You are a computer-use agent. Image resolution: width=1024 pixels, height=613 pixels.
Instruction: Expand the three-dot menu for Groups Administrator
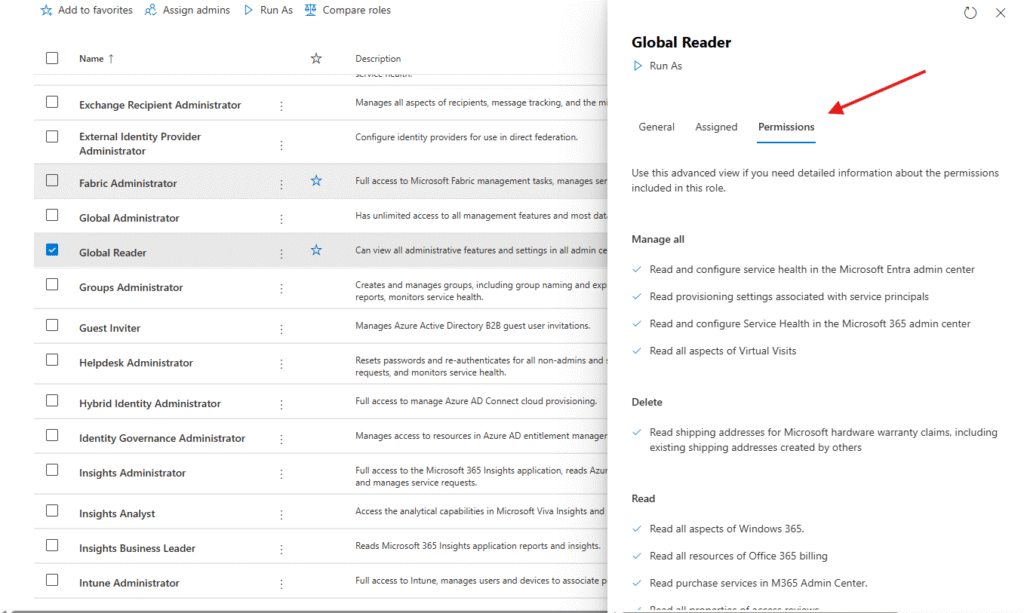(281, 289)
